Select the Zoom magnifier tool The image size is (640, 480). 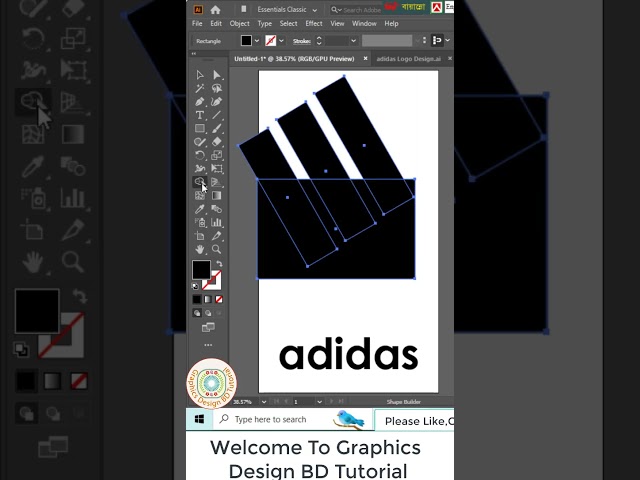coord(217,249)
